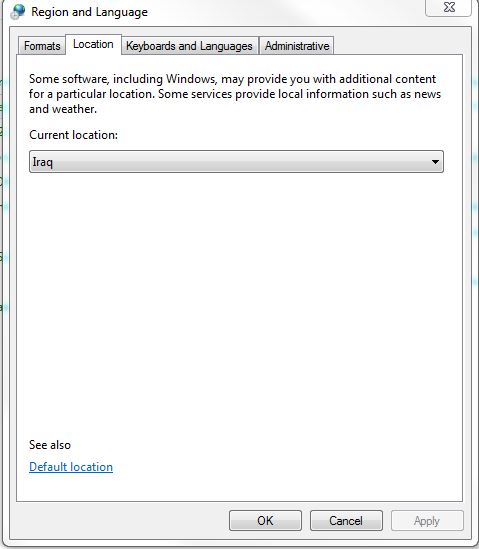The height and width of the screenshot is (549, 479).
Task: Open the Keyboards and Languages tab
Action: tap(189, 46)
